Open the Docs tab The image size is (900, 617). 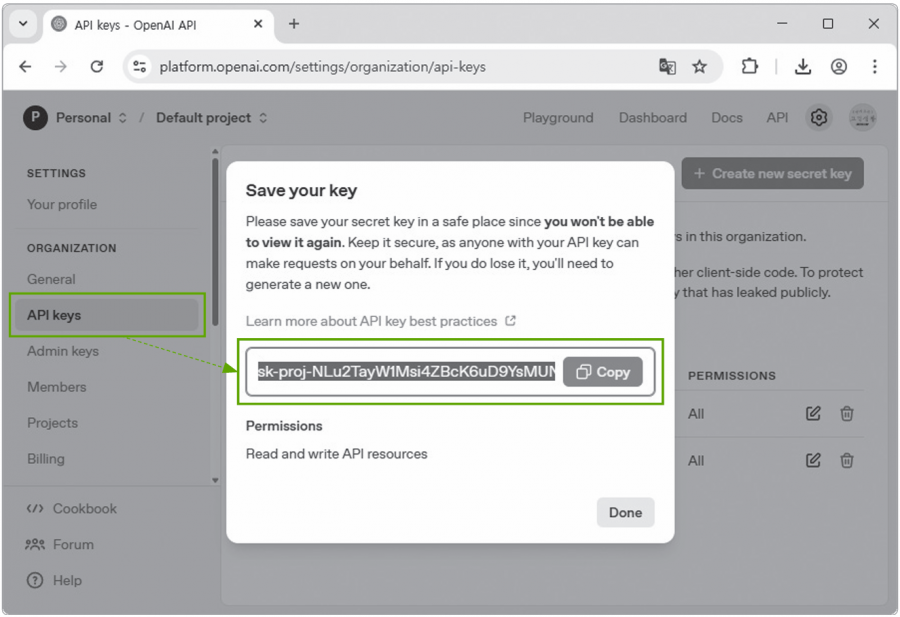coord(727,118)
